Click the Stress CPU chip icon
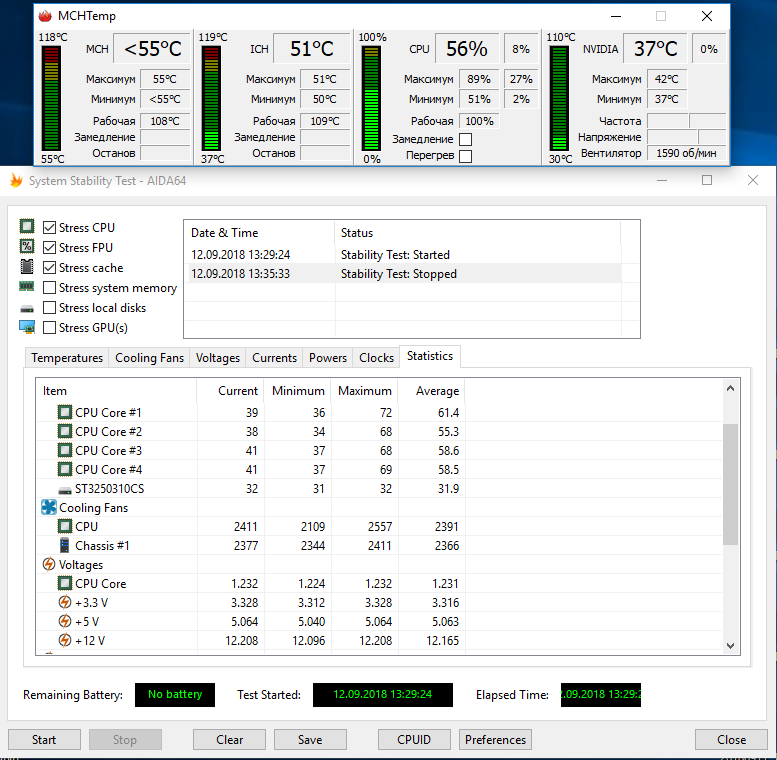The height and width of the screenshot is (760, 777). tap(27, 226)
